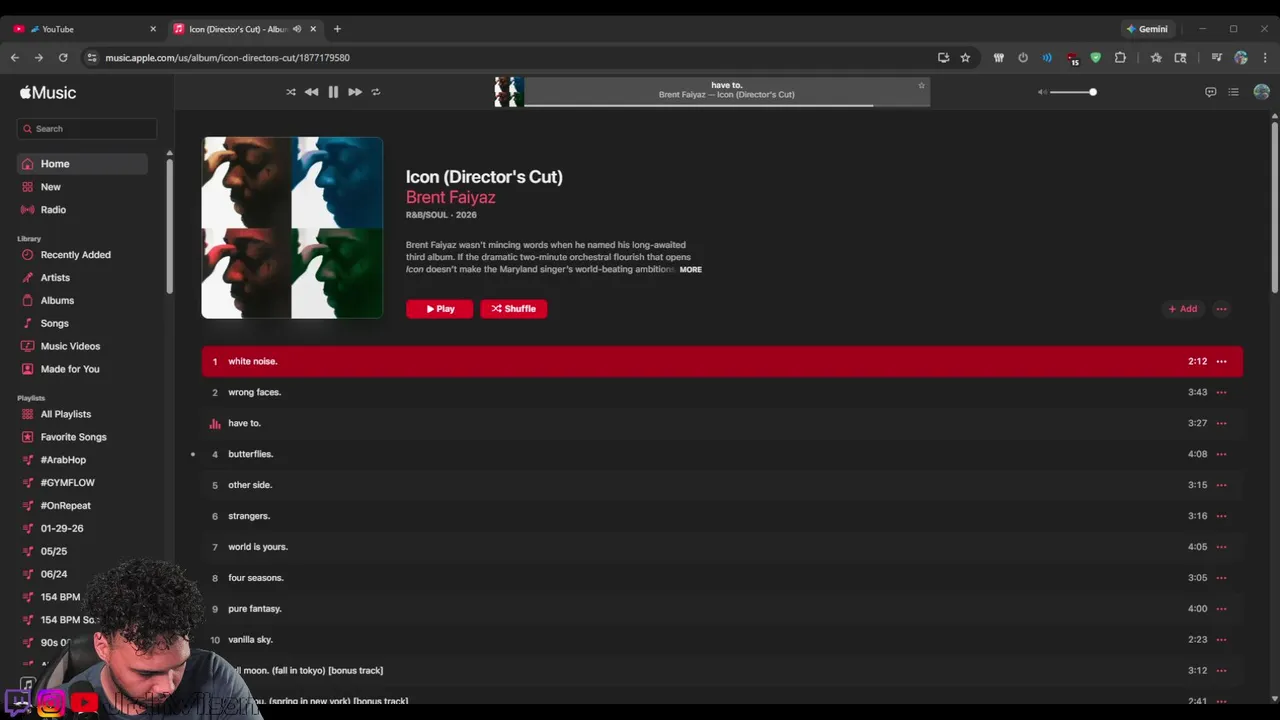The width and height of the screenshot is (1280, 720).
Task: Open Music Videos in the library
Action: (x=82, y=346)
